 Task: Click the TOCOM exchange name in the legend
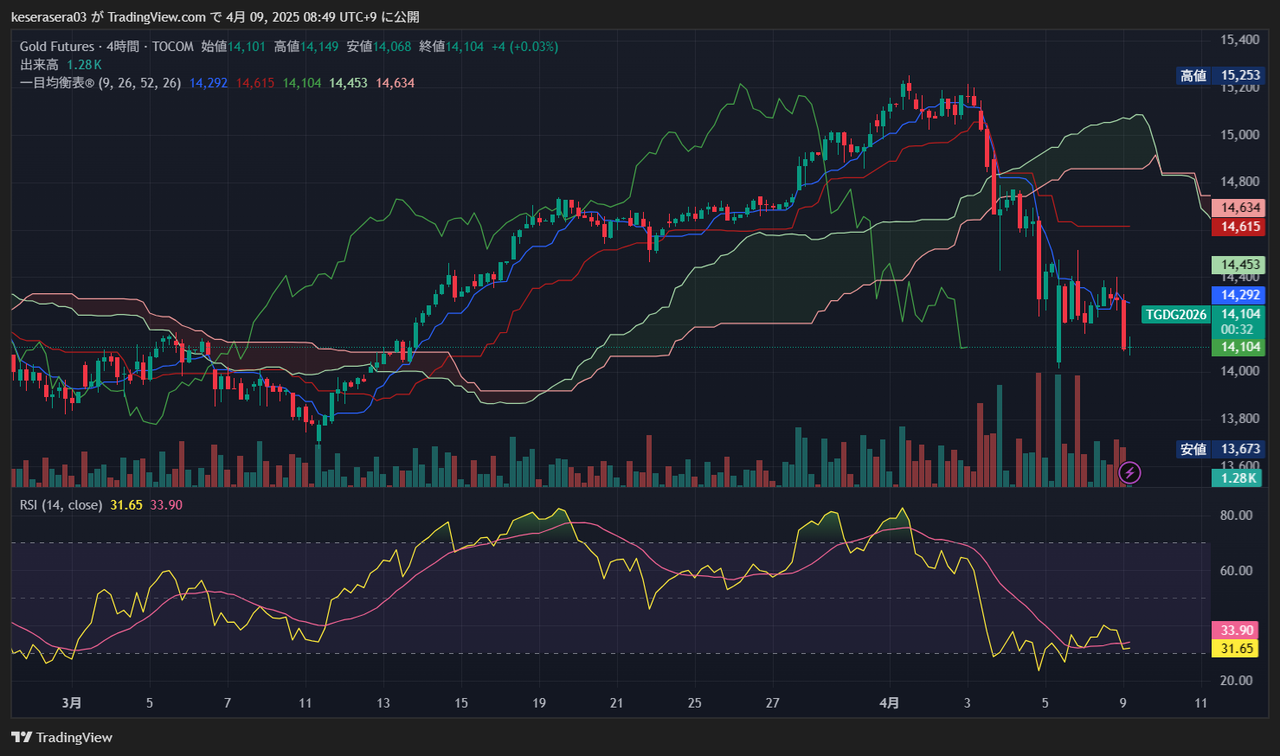click(173, 47)
